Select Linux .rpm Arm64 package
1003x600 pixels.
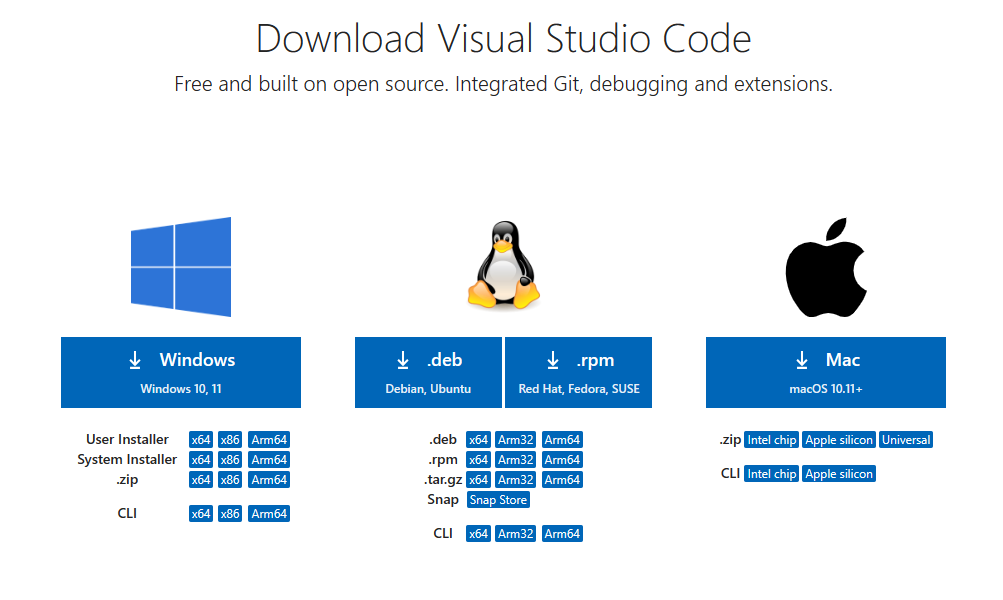(562, 459)
